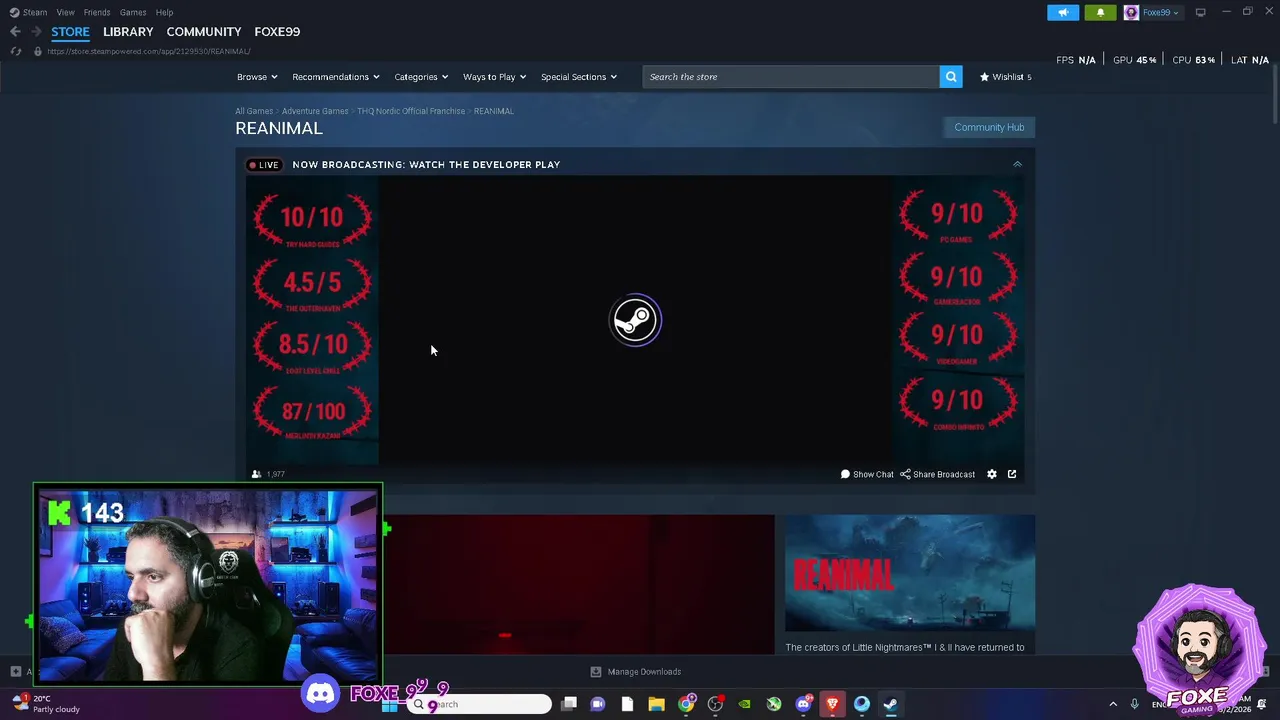
Task: Open the Games menu
Action: [x=133, y=12]
